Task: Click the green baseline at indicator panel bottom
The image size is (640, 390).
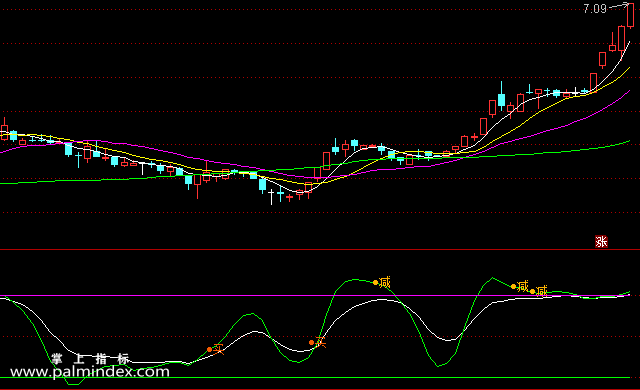Action: tap(315, 377)
